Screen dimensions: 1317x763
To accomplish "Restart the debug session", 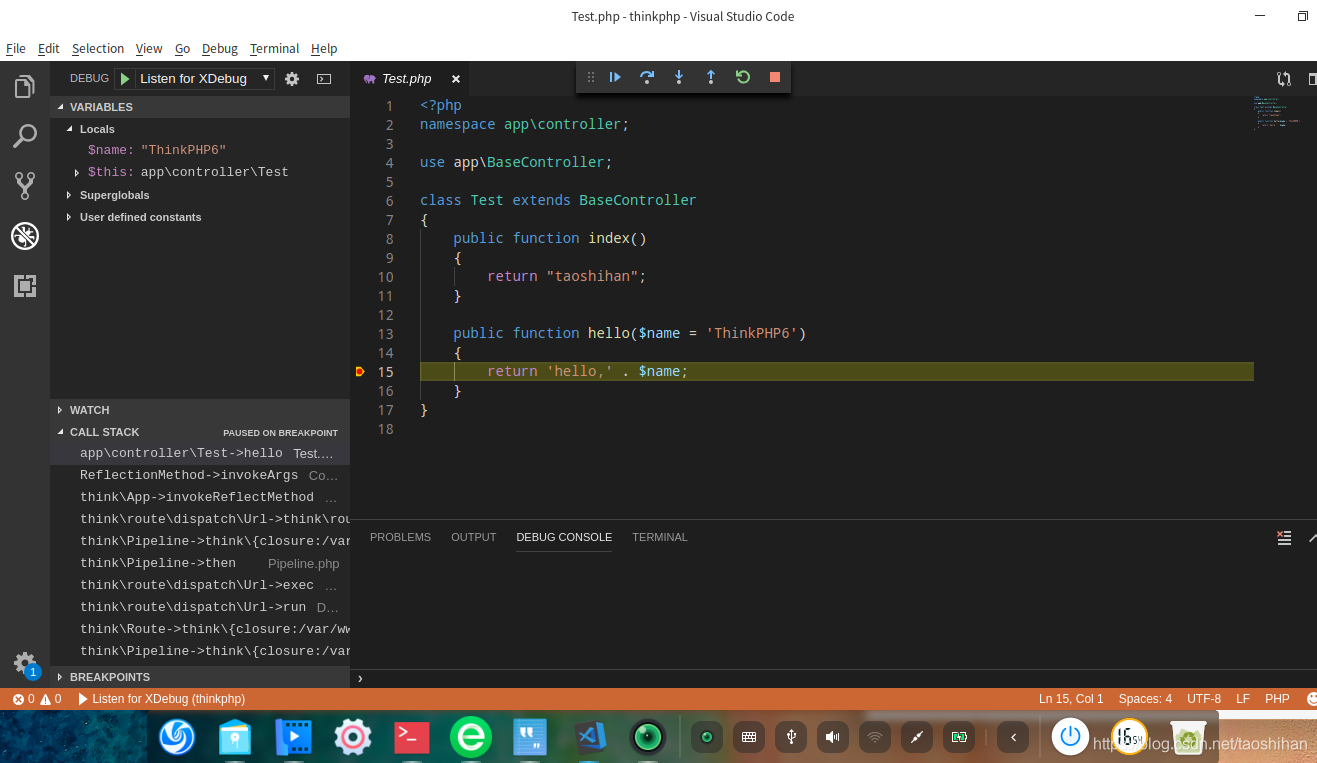I will click(x=743, y=77).
